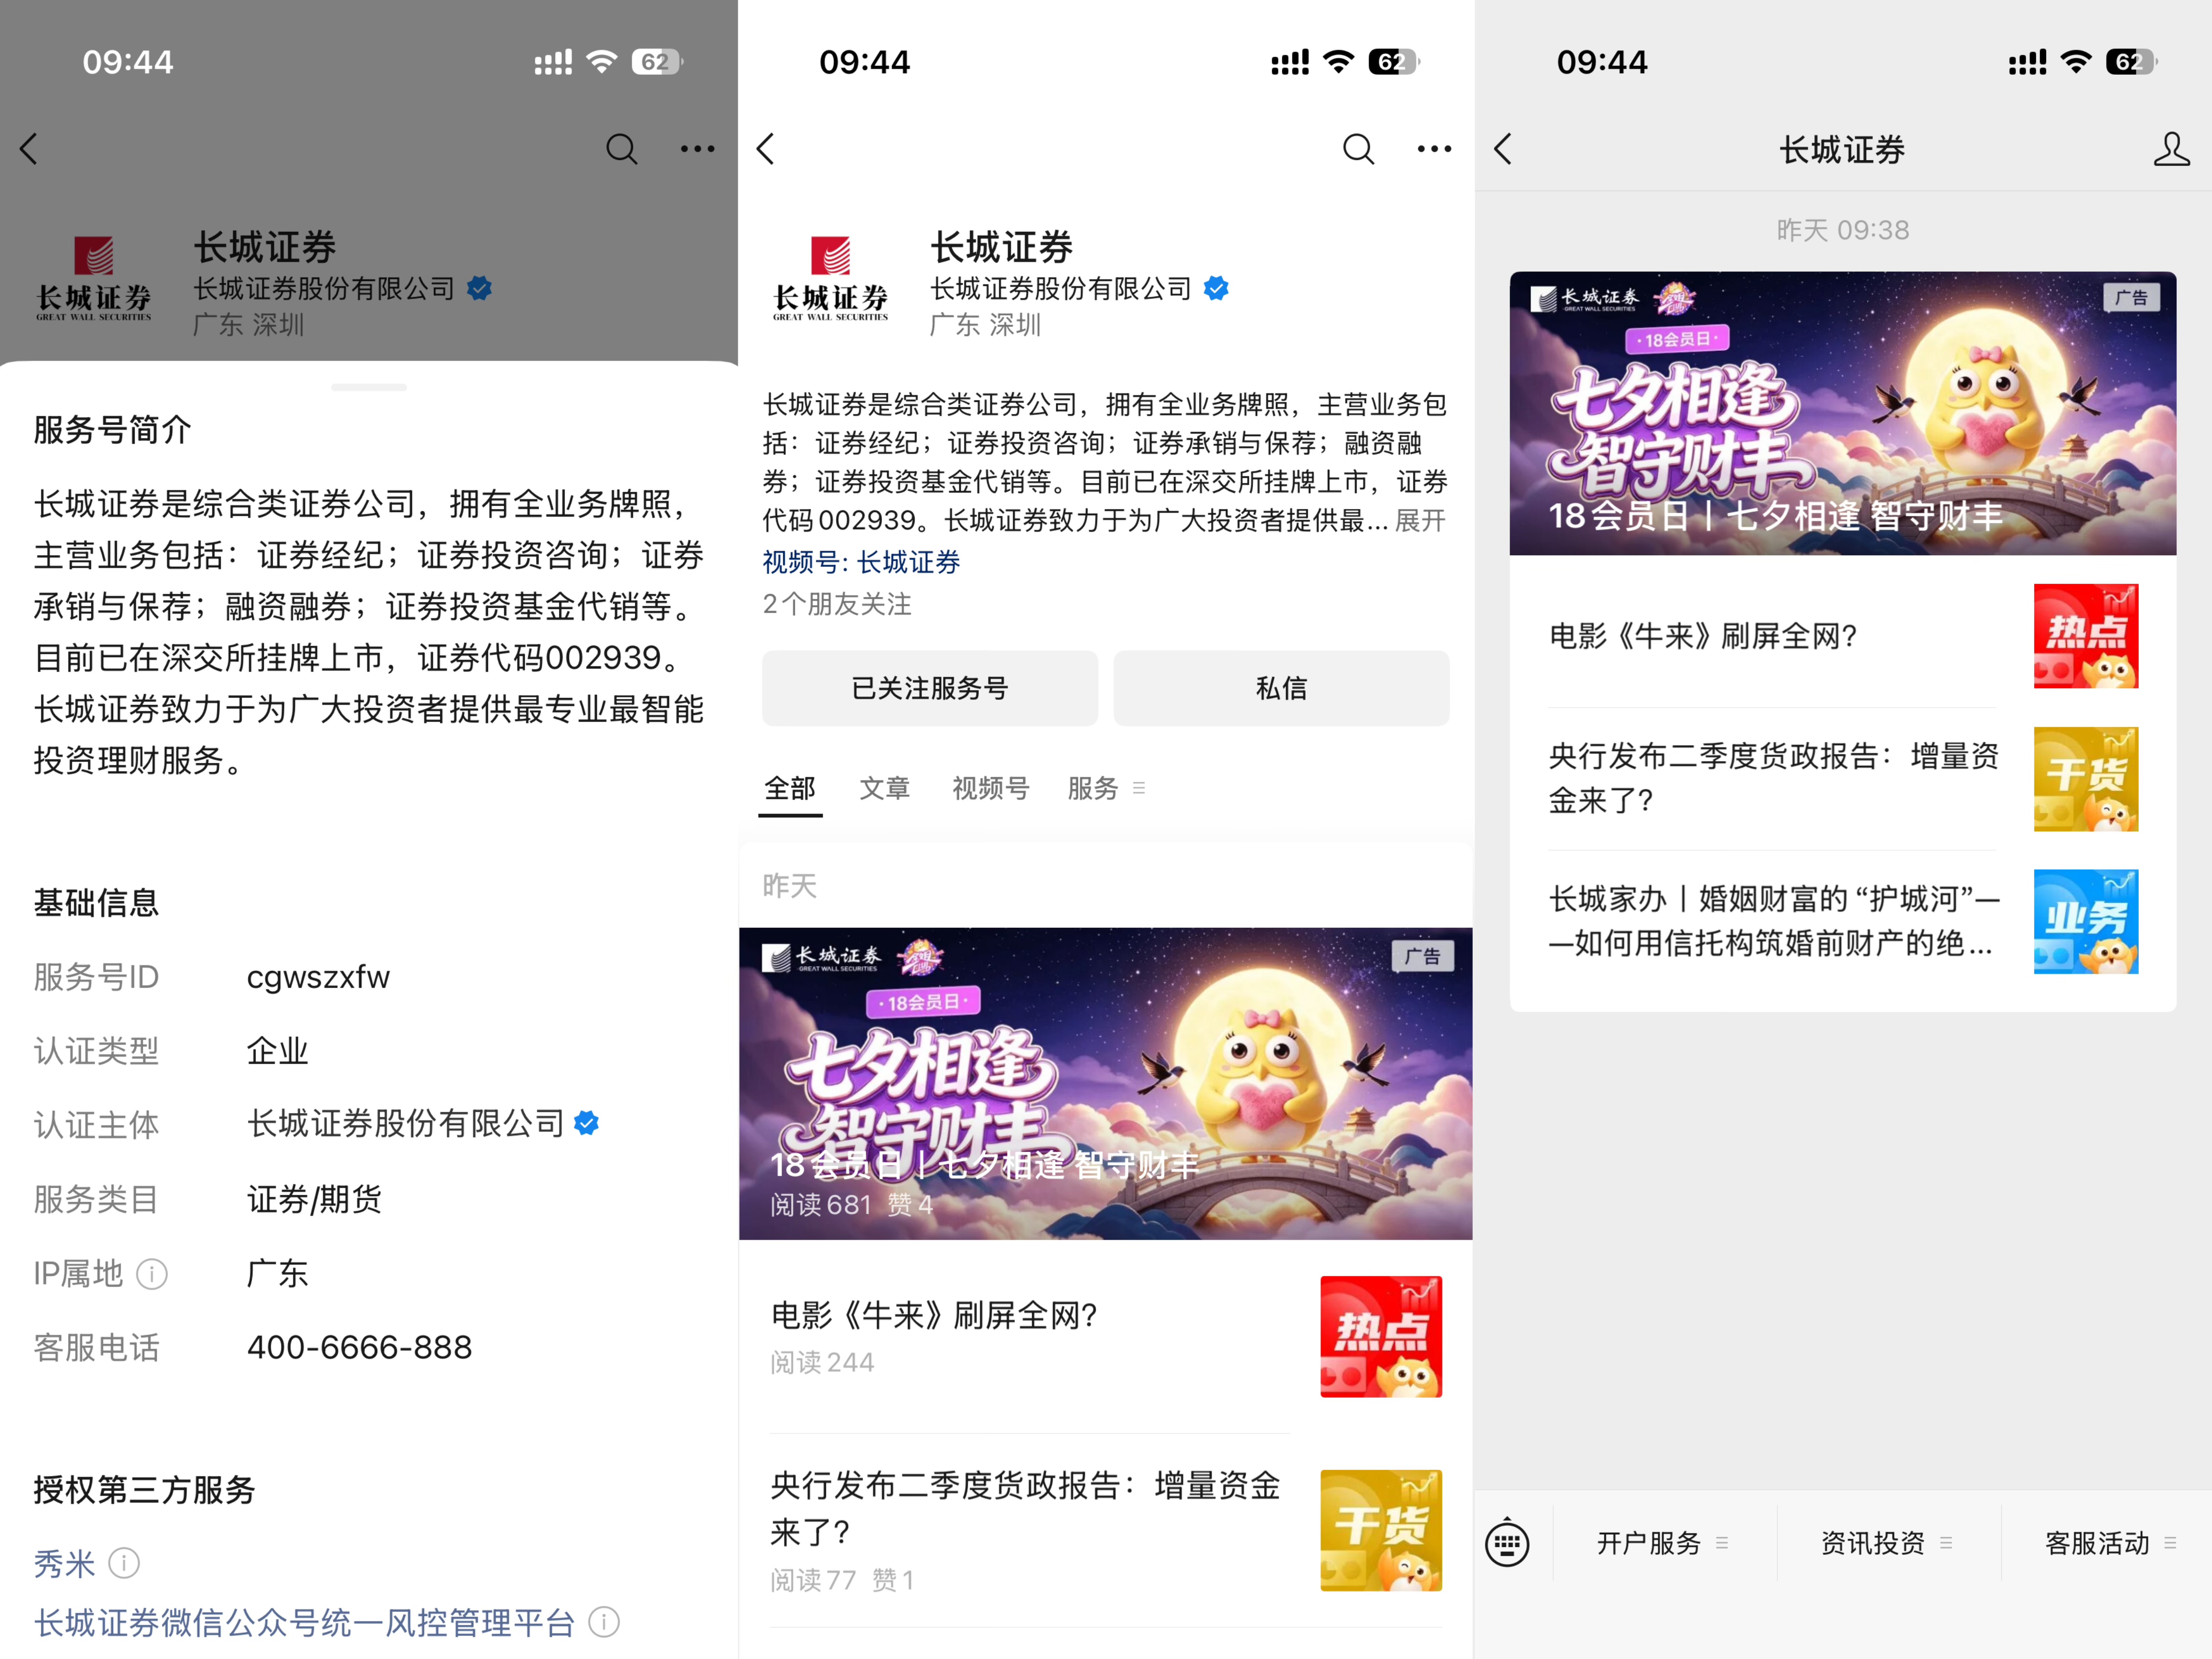Open 长城证券微信公众号统一风控管理平台 link
This screenshot has width=2212, height=1659.
point(305,1622)
